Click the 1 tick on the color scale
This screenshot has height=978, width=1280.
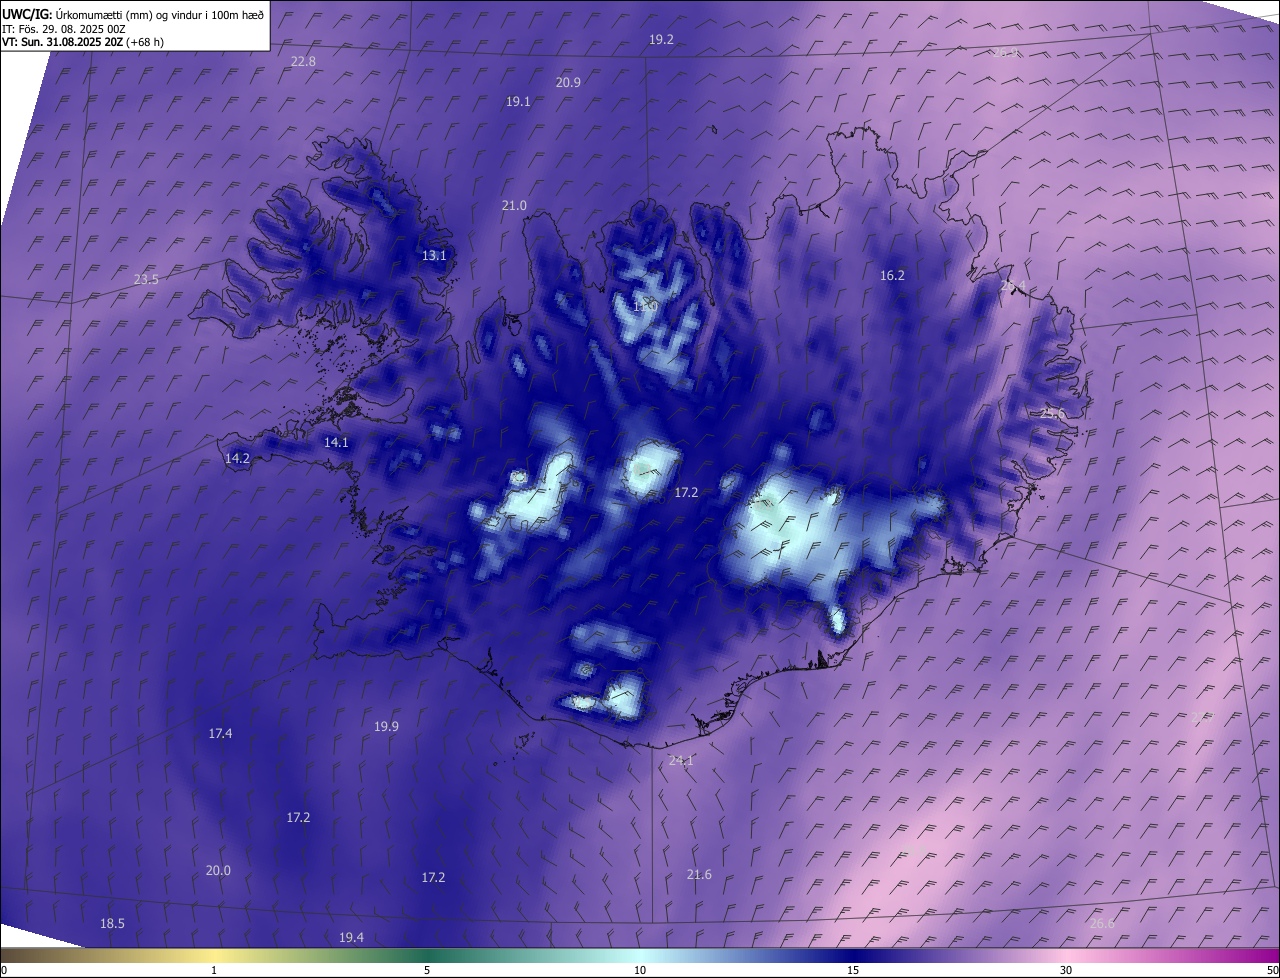[214, 971]
